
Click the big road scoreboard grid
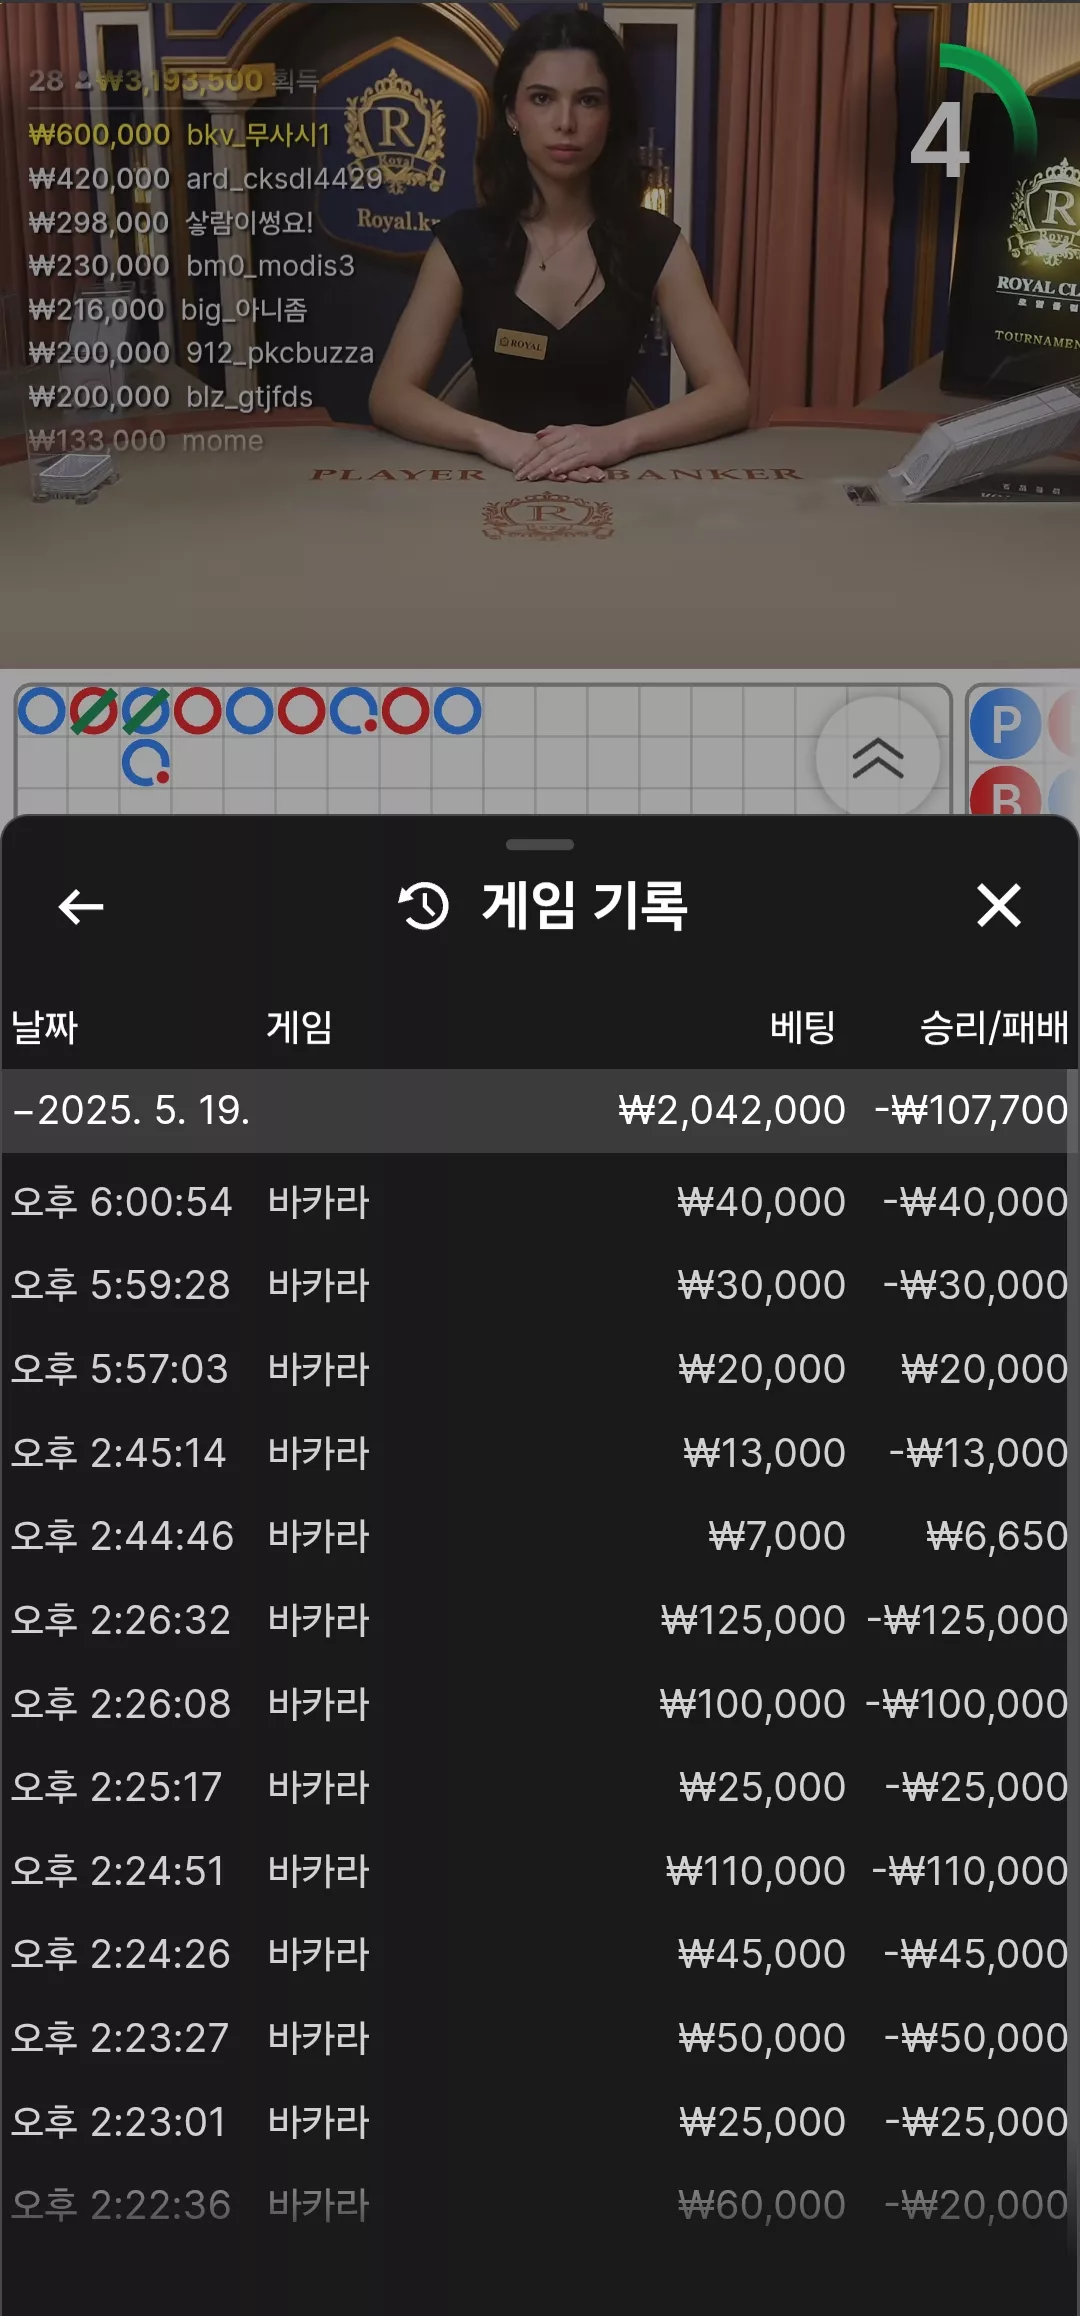click(x=483, y=750)
